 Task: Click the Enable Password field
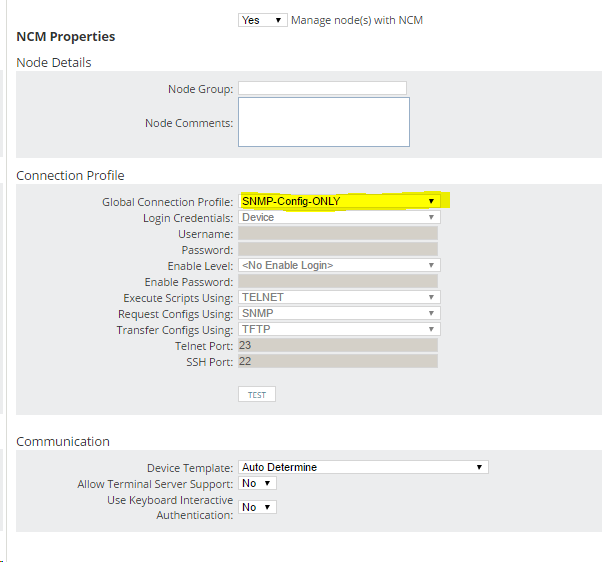(338, 281)
